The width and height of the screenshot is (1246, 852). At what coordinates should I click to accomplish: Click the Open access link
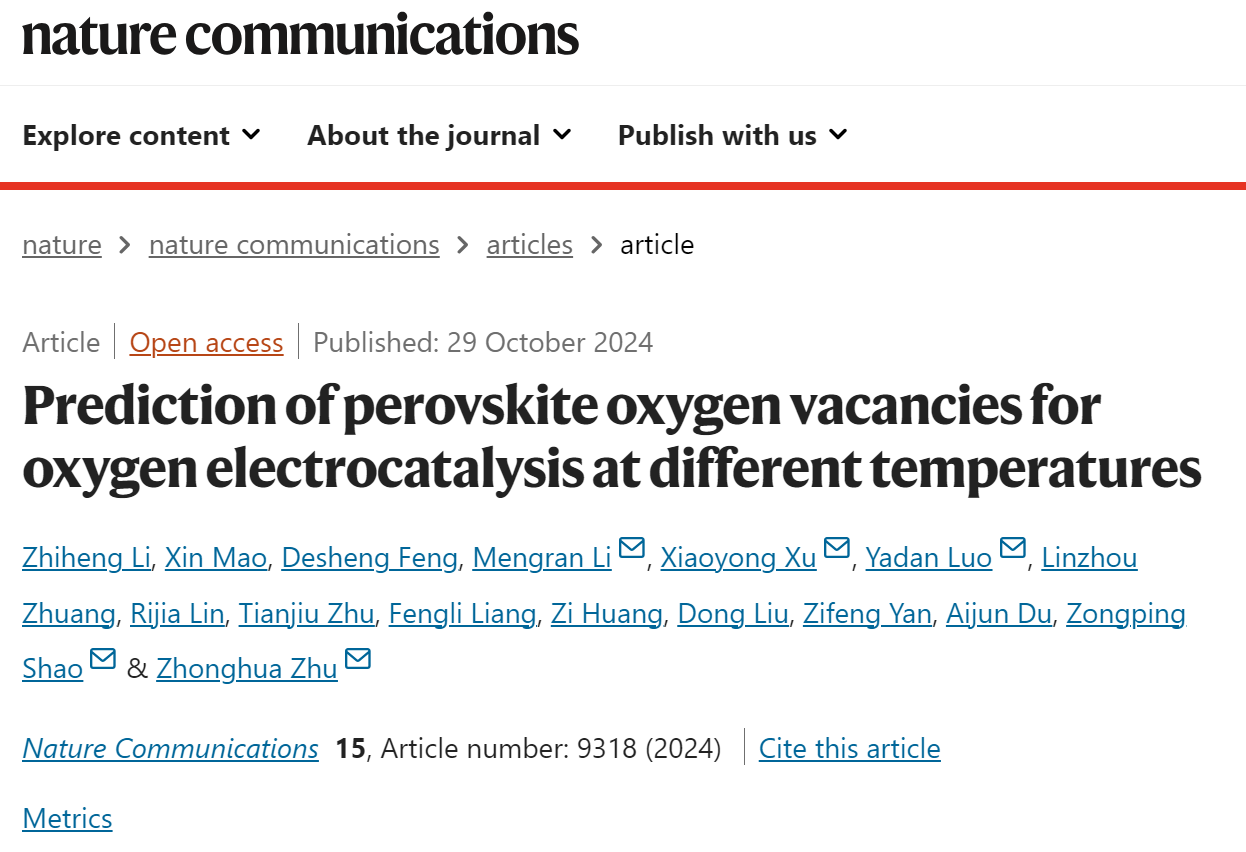207,342
